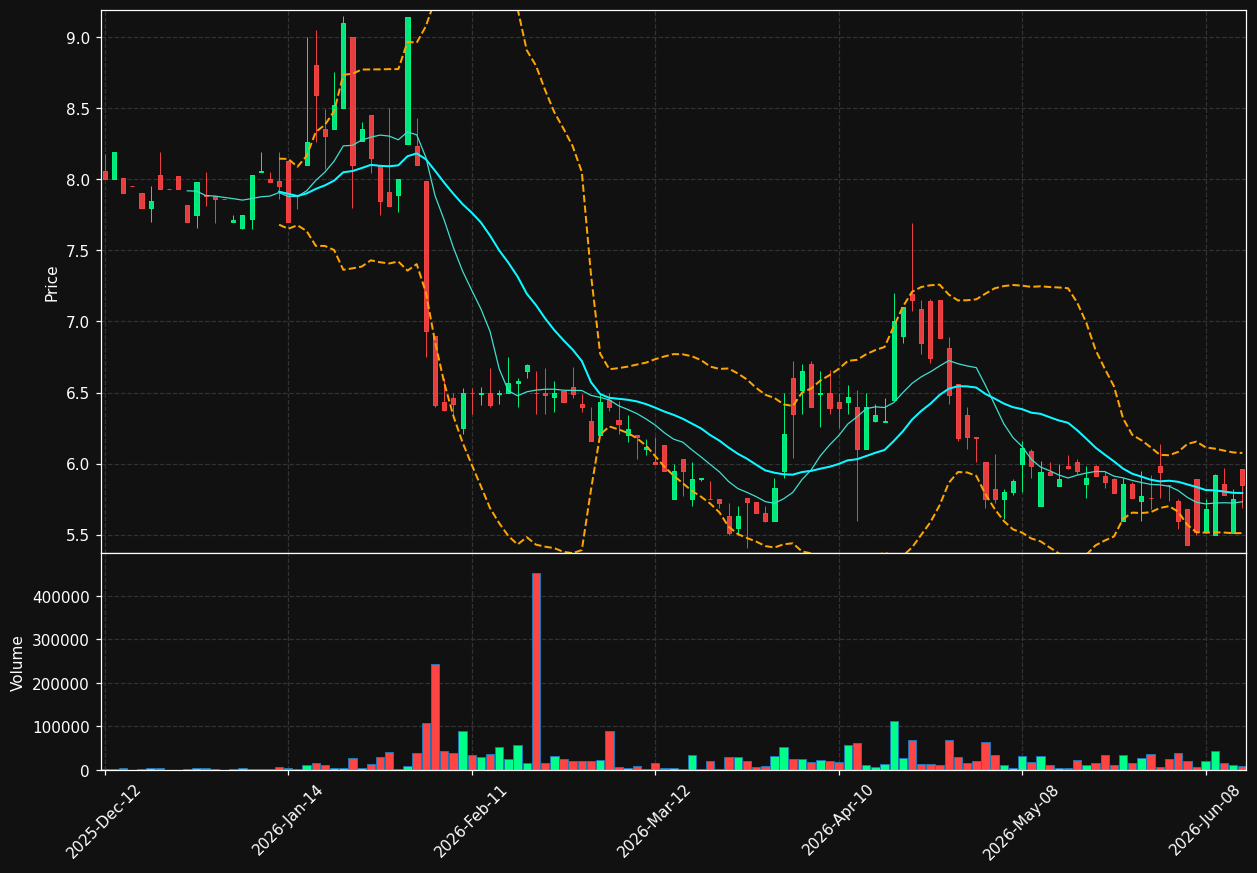
Task: Click the 8.0 price axis label
Action: [x=78, y=180]
